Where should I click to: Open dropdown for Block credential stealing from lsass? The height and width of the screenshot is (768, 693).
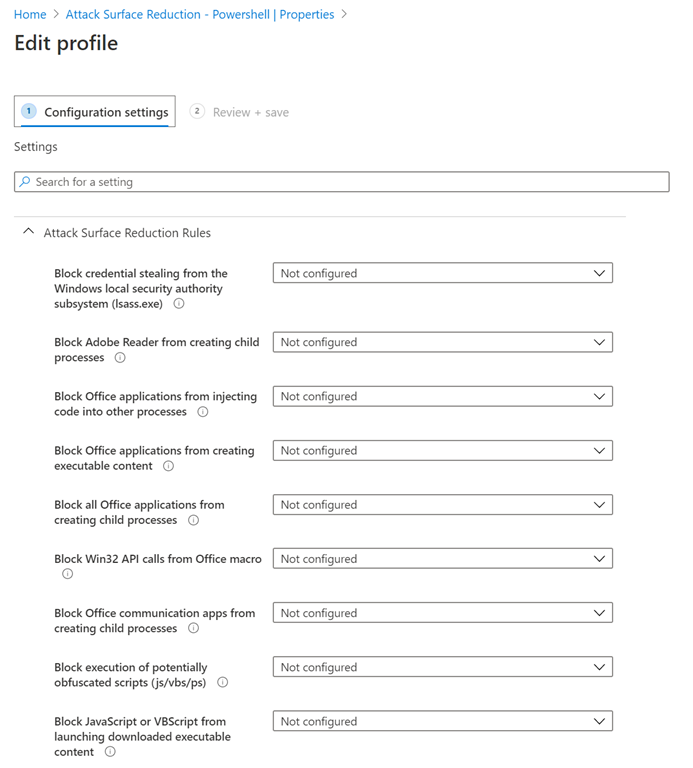click(x=442, y=273)
